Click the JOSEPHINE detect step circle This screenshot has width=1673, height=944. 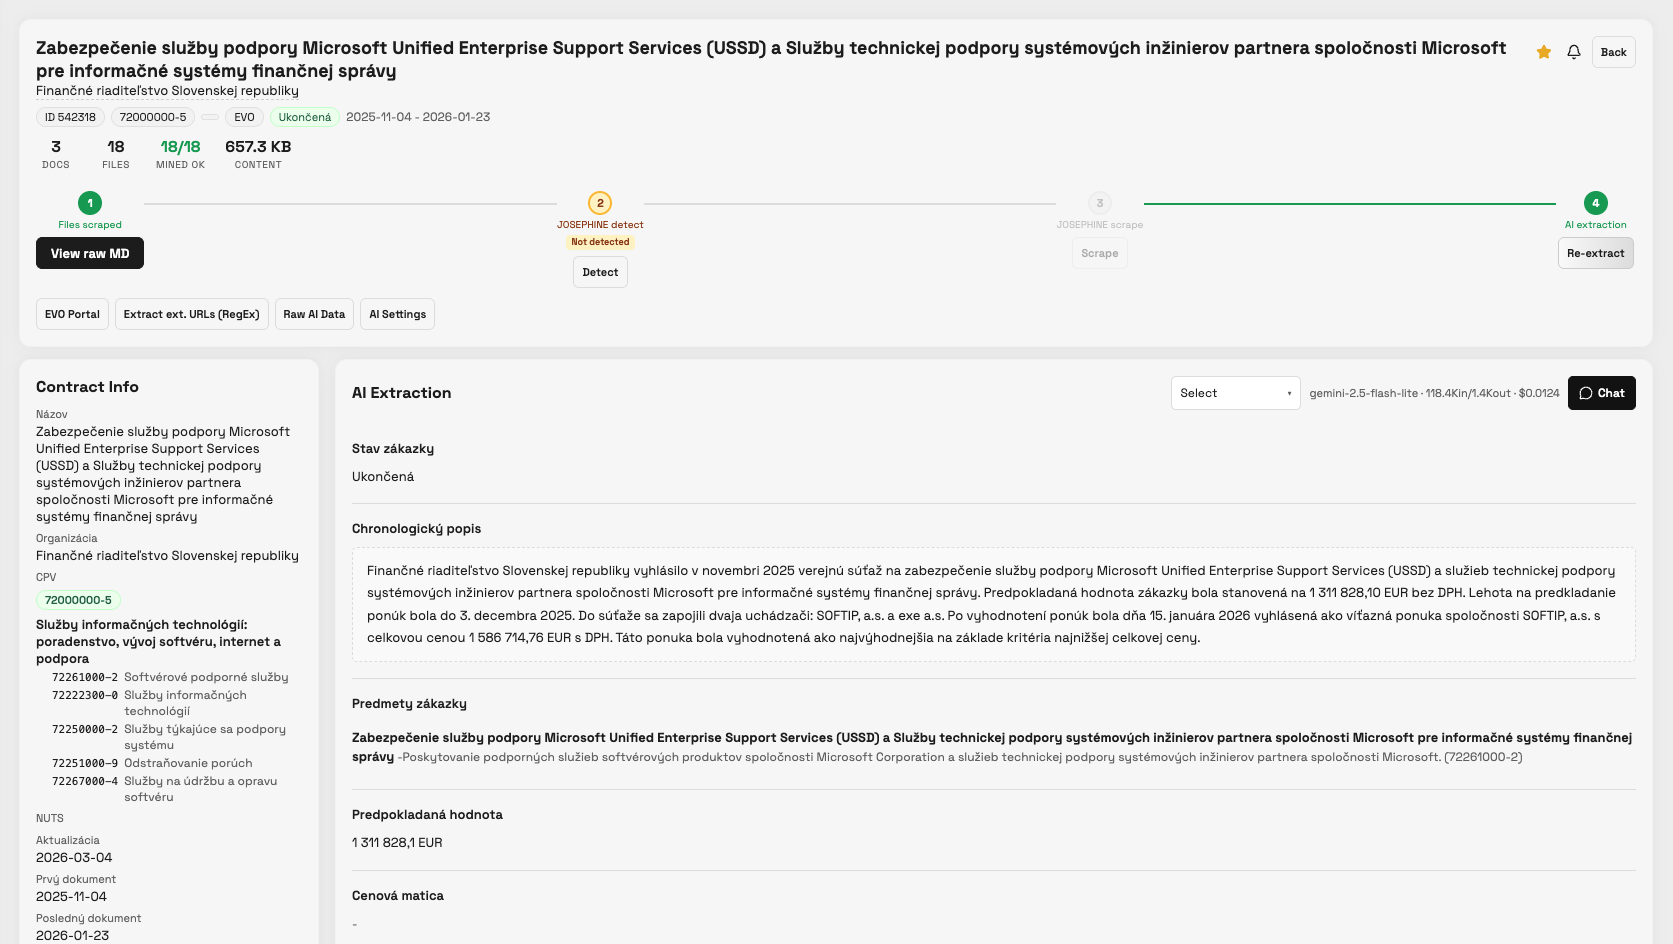coord(599,202)
